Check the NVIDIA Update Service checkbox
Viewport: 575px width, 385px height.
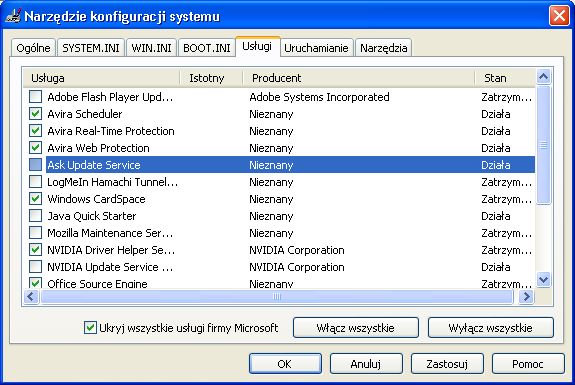(35, 267)
